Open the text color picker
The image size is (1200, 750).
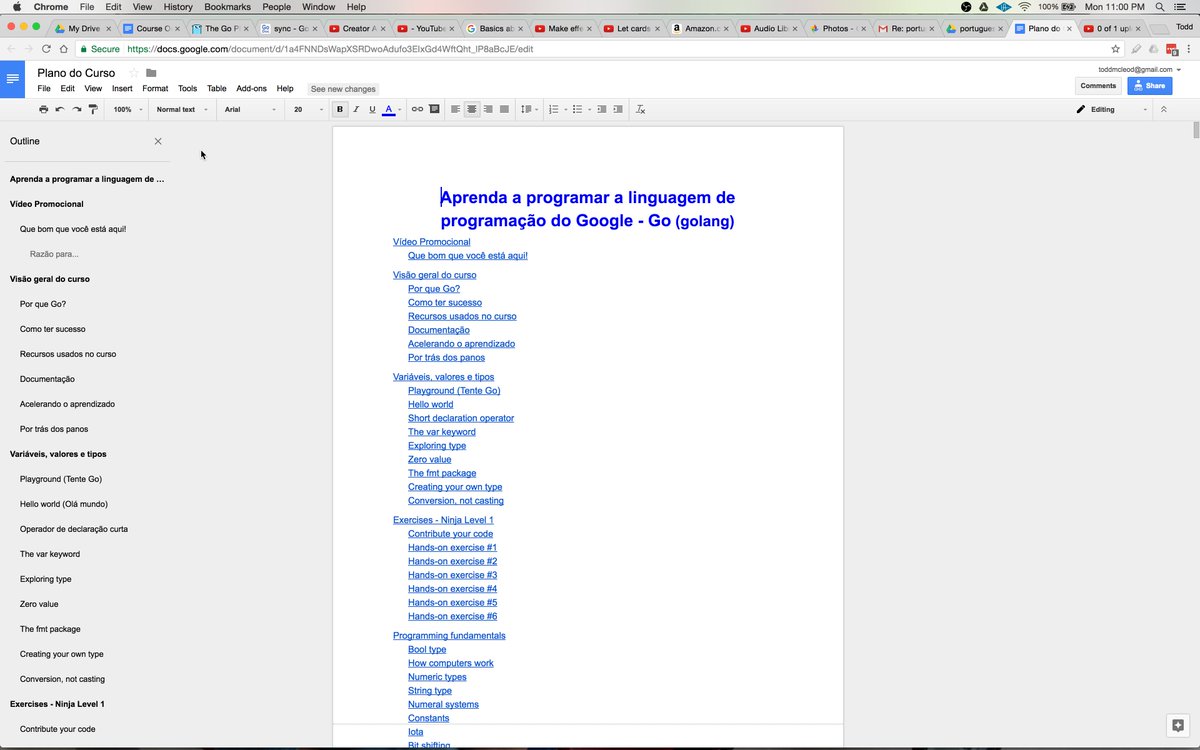pyautogui.click(x=392, y=109)
